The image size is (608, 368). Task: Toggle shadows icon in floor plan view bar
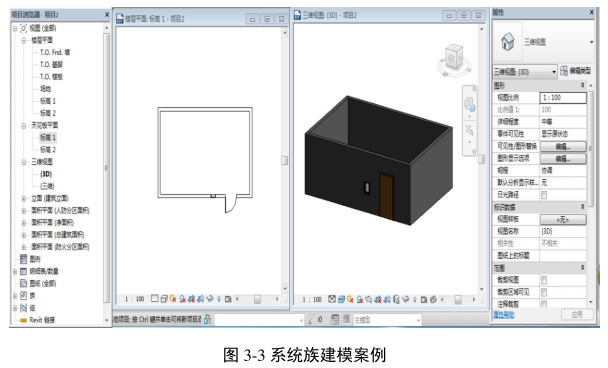pyautogui.click(x=182, y=299)
